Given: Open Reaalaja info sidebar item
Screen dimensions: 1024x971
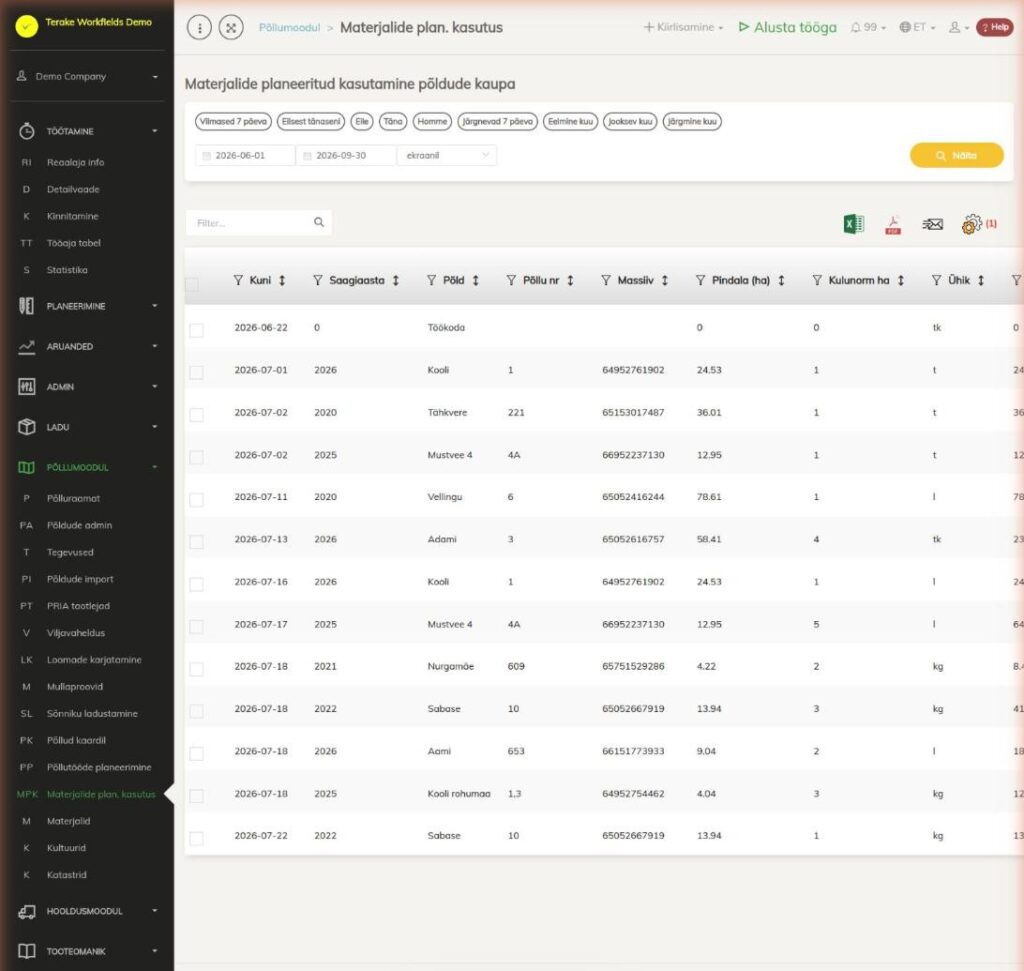Looking at the screenshot, I should pyautogui.click(x=75, y=162).
